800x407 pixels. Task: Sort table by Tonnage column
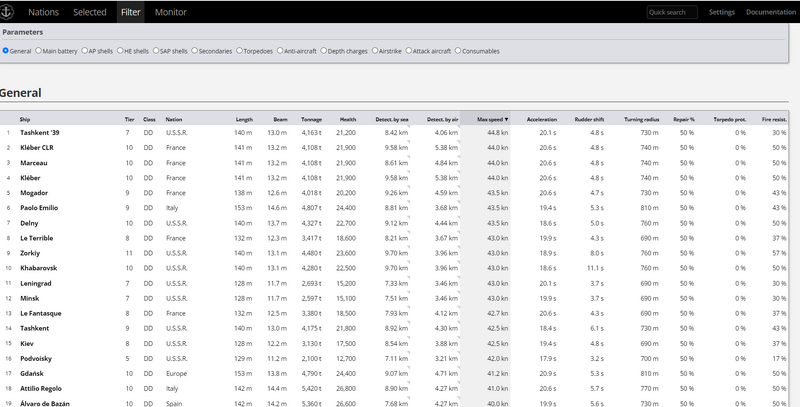coord(311,119)
